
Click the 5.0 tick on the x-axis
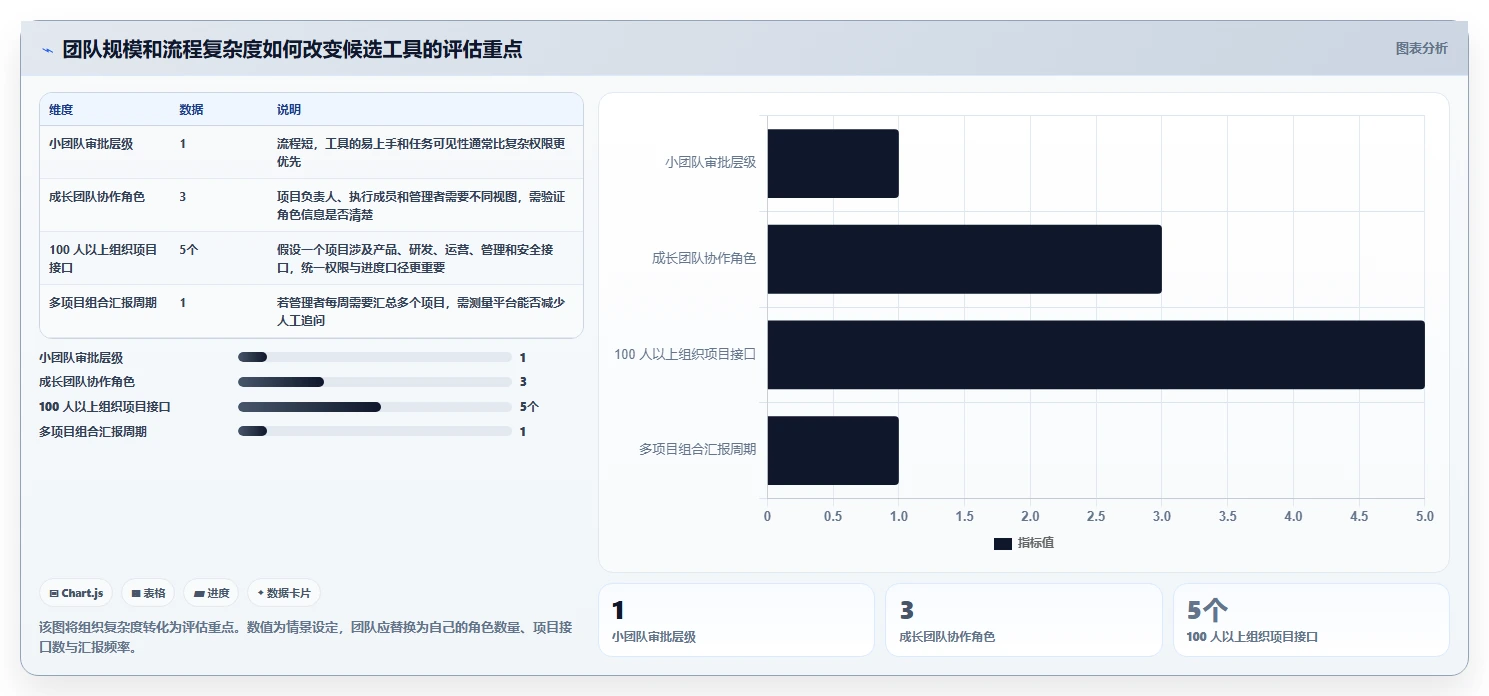(1425, 517)
